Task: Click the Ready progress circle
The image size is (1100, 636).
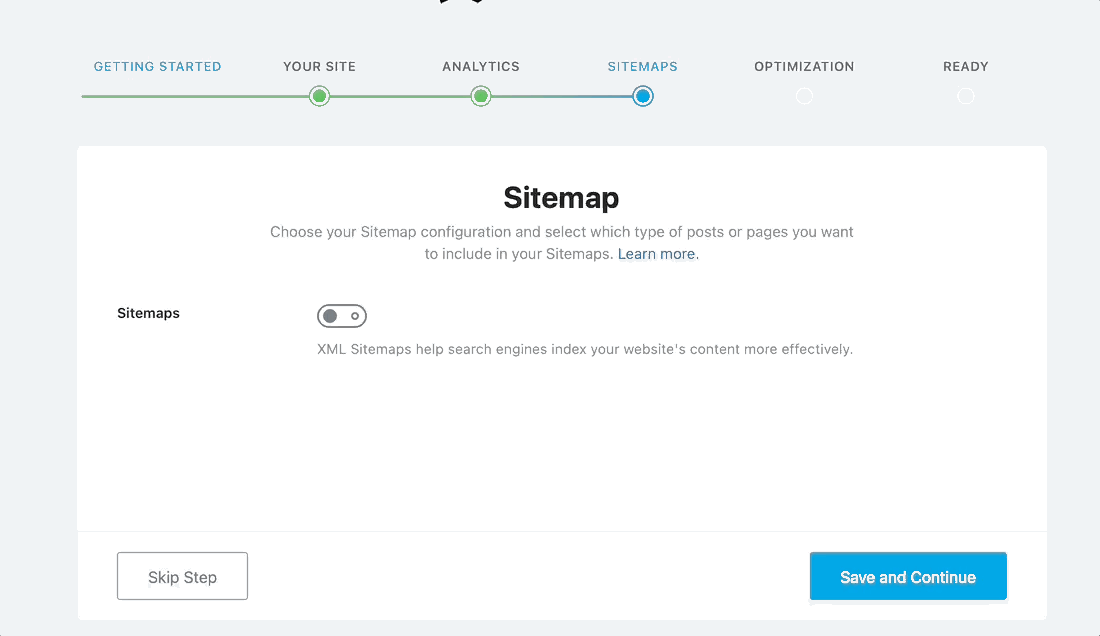Action: (966, 96)
